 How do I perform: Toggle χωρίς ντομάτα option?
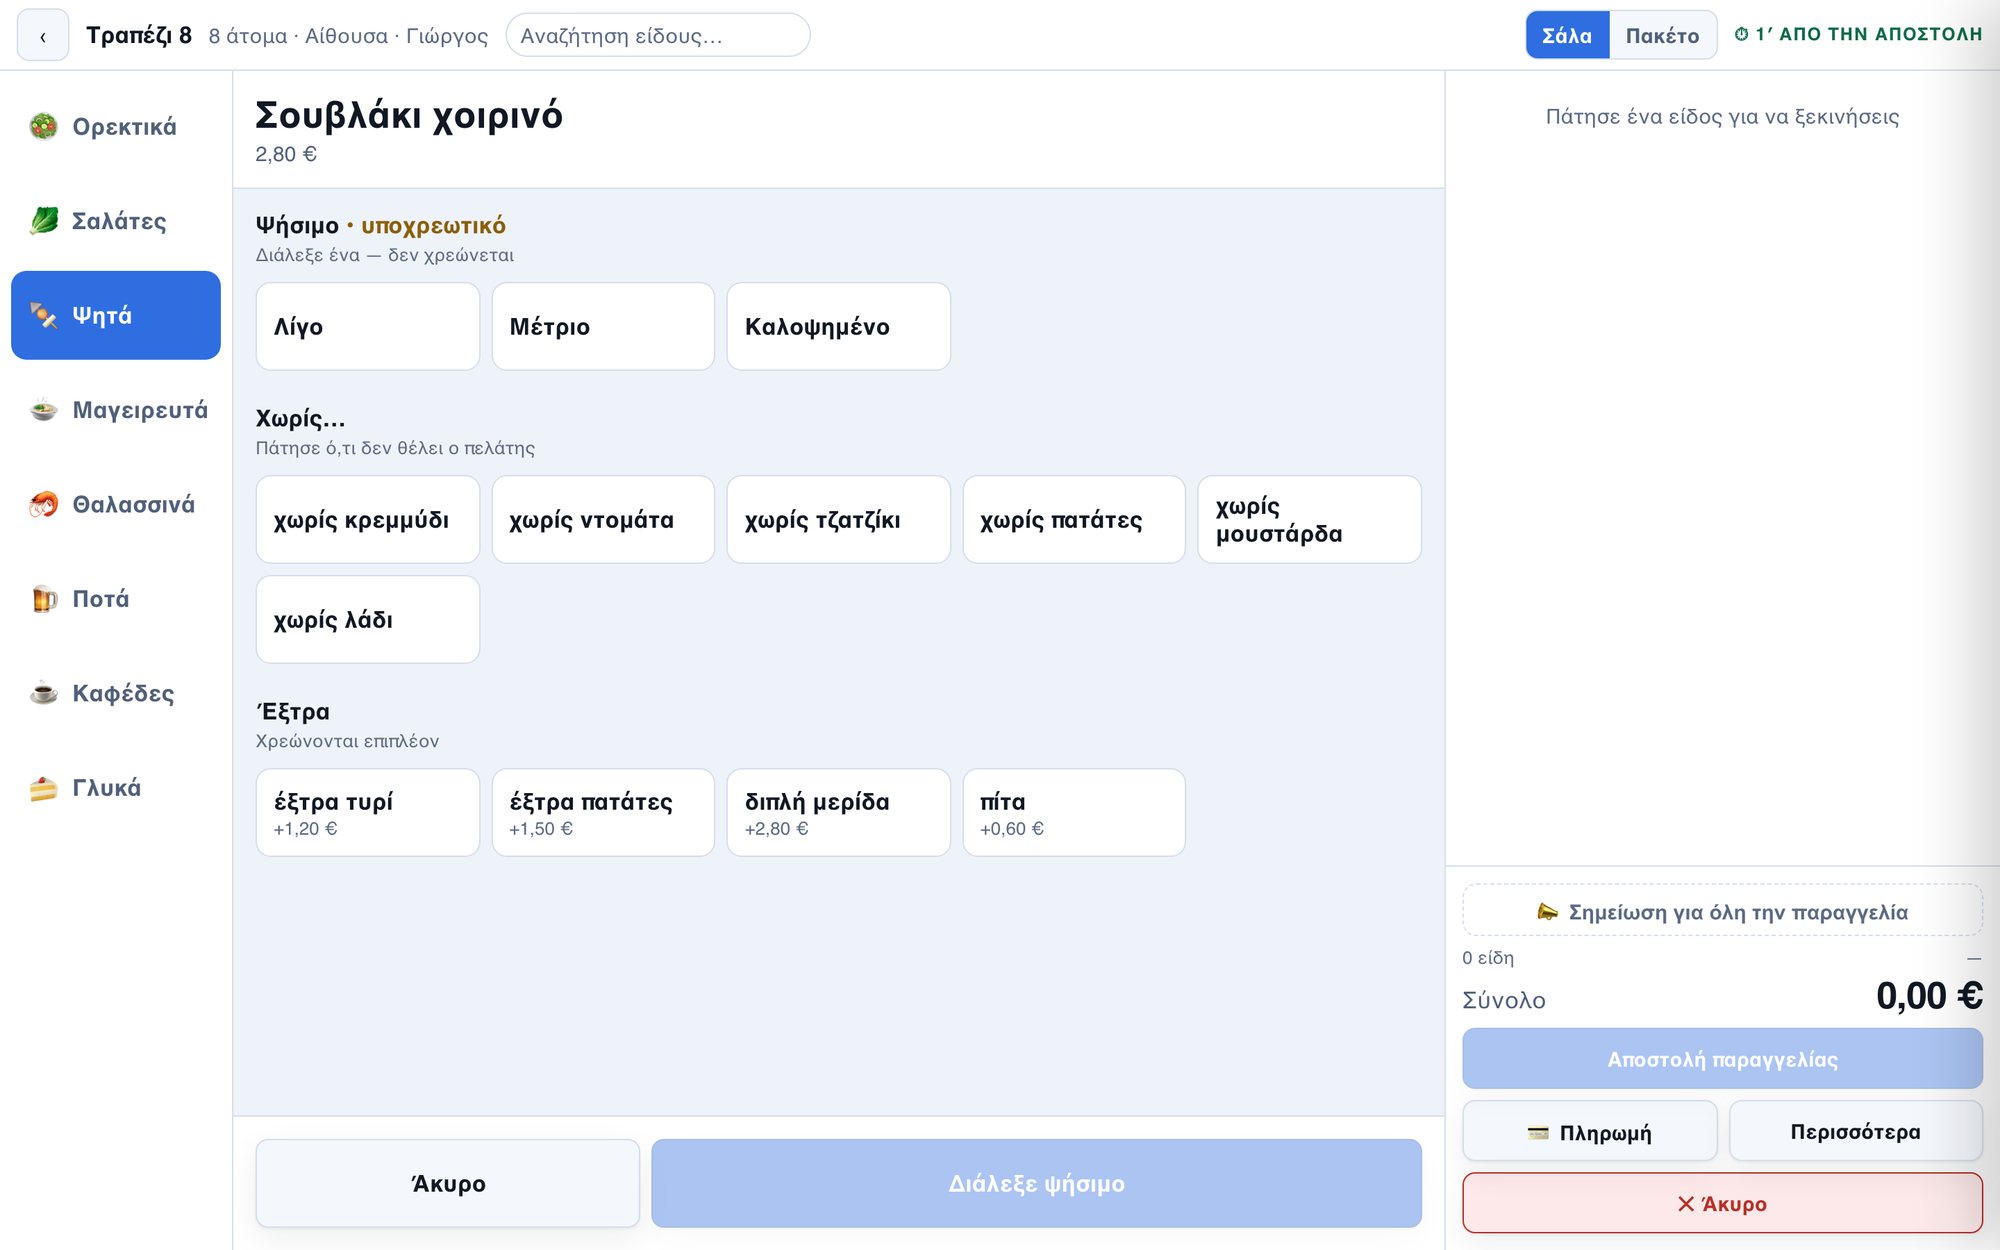(x=603, y=520)
